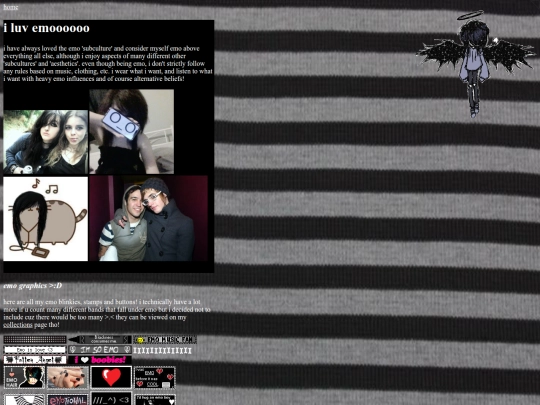
Task: Click the 'I'M SO EMO' blinkie
Action: (x=100, y=350)
